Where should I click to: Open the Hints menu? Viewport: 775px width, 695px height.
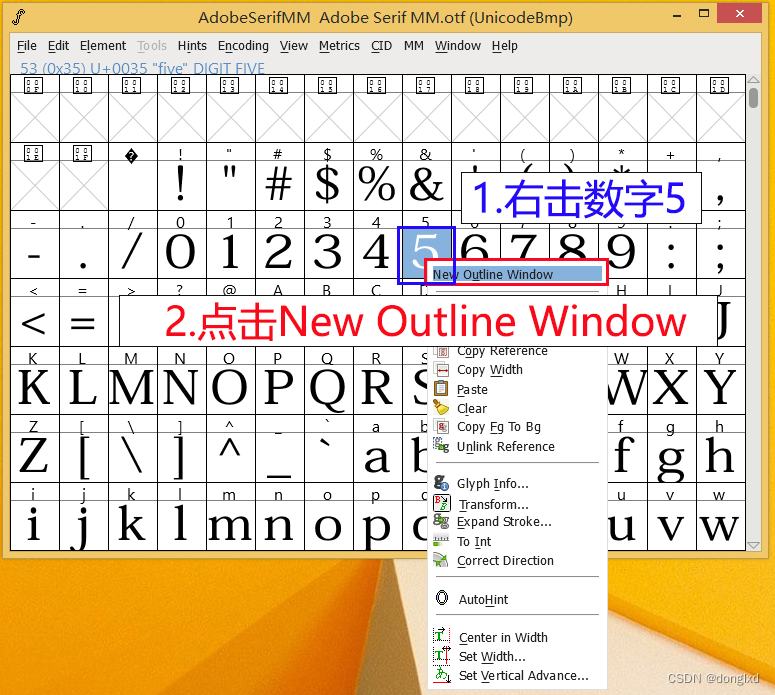coord(192,45)
